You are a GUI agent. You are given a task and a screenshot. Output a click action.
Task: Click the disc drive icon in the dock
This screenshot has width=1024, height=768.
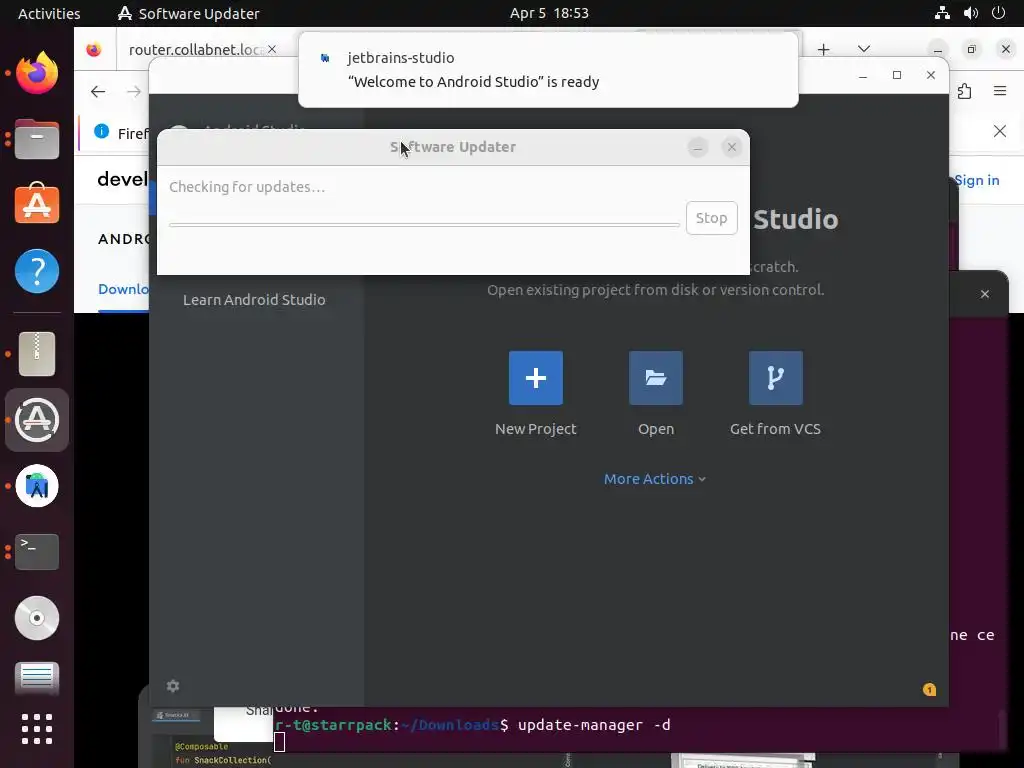pyautogui.click(x=37, y=618)
